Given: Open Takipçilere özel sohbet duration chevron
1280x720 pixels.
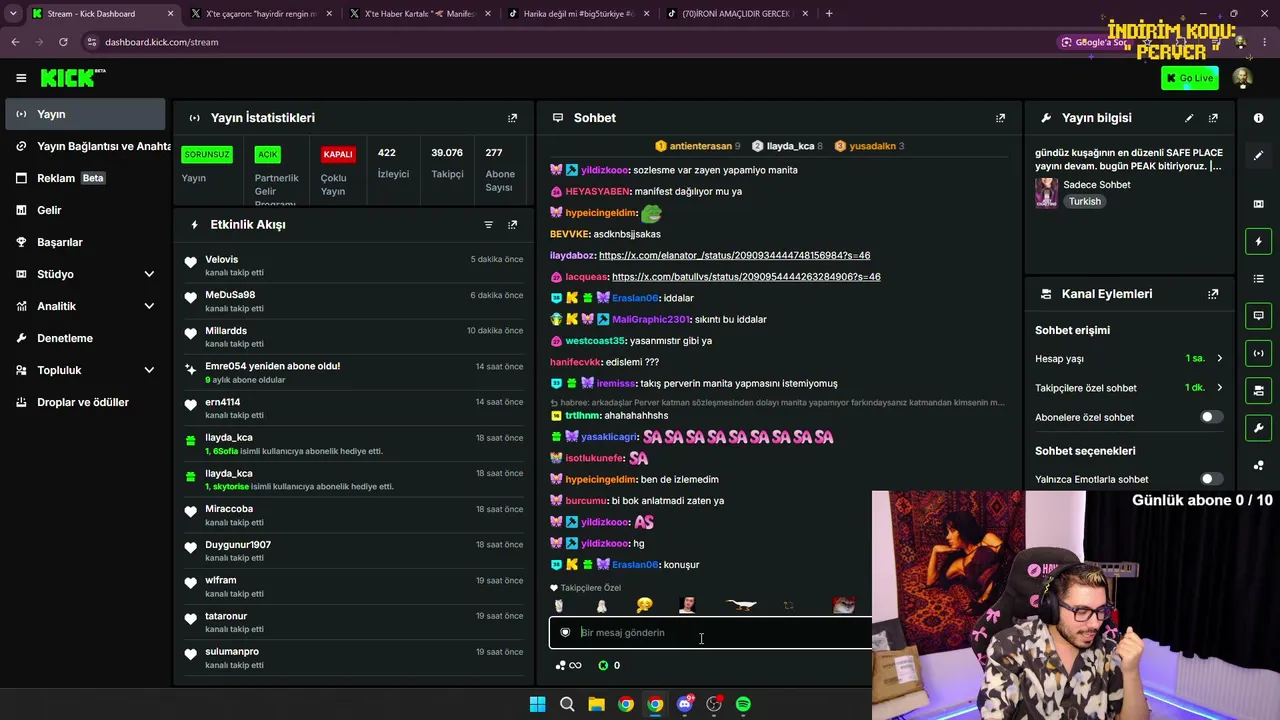Looking at the screenshot, I should pos(1219,388).
